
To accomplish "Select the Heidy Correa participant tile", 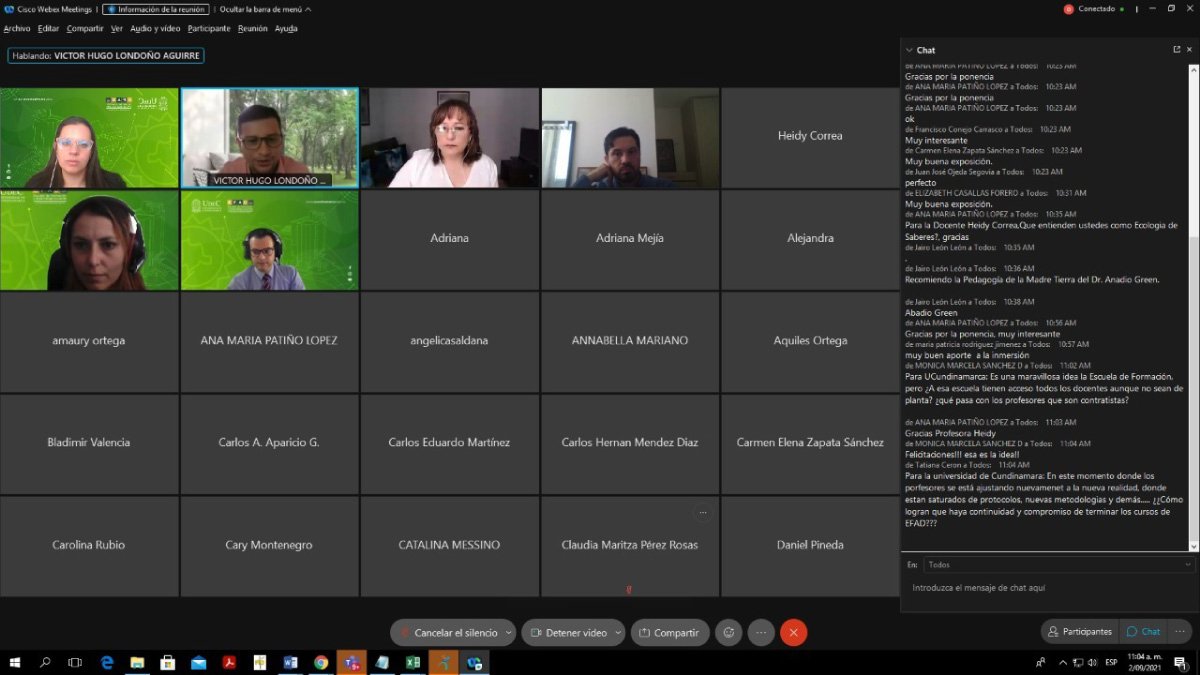I will [810, 137].
